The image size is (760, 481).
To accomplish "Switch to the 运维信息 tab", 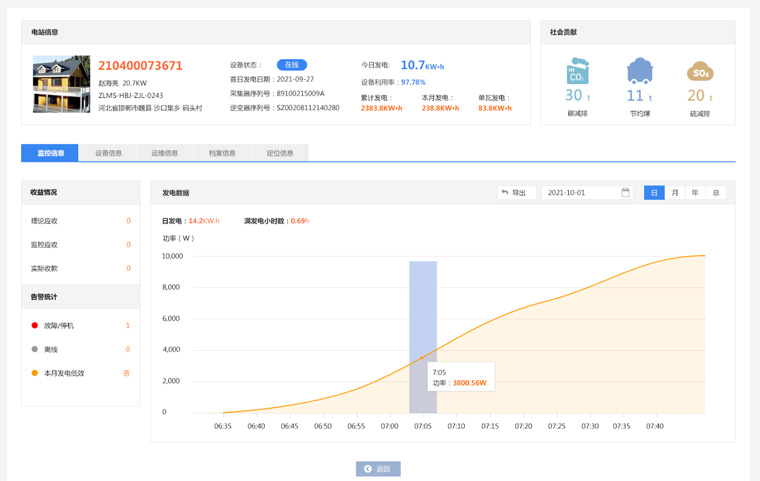I will [165, 153].
